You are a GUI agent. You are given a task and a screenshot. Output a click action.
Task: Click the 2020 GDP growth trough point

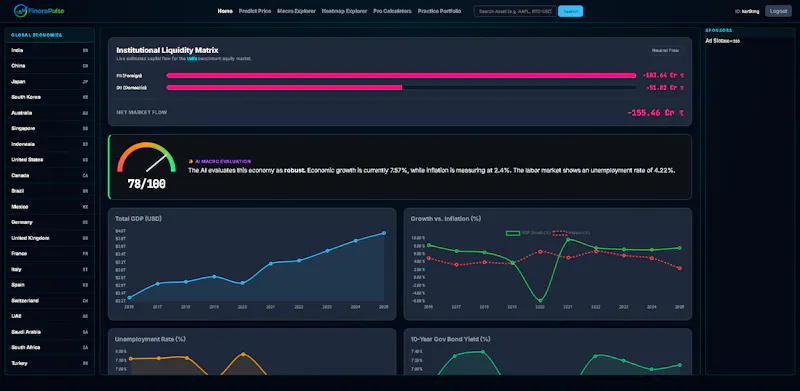pos(540,300)
